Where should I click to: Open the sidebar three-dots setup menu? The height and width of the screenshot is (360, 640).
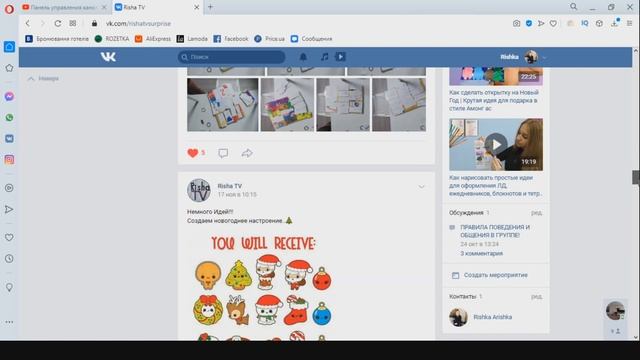click(9, 322)
